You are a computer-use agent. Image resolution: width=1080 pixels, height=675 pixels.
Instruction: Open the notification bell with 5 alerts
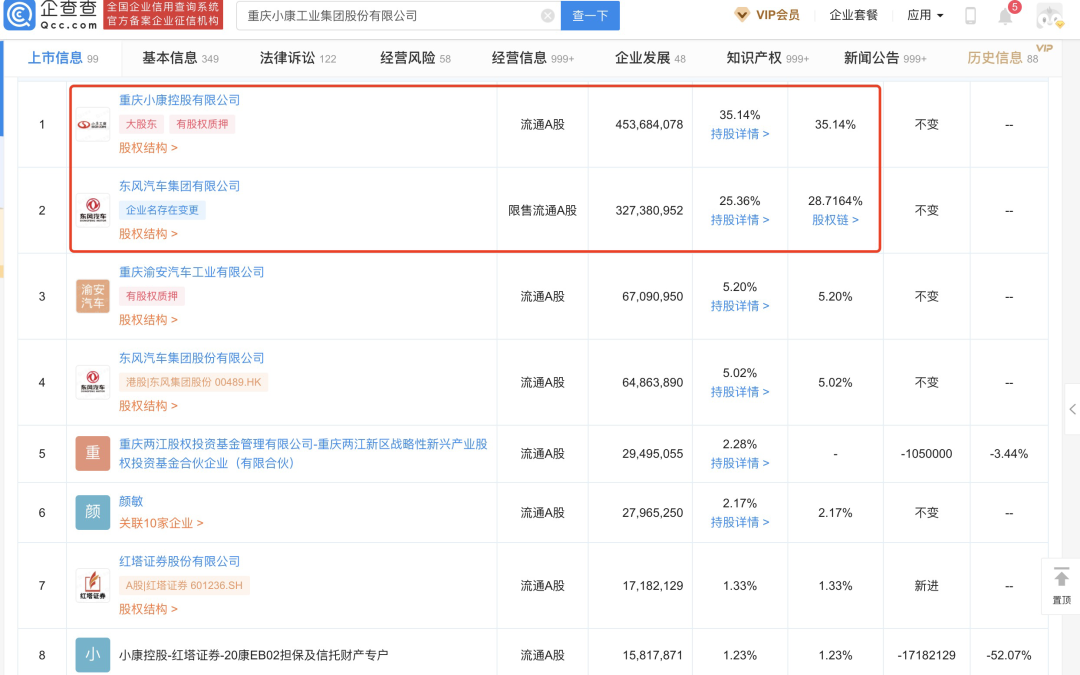pos(1006,15)
